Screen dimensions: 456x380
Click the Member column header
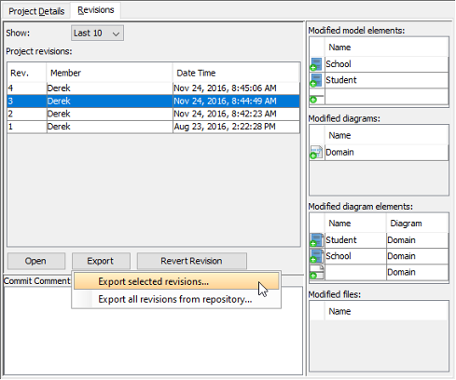(109, 73)
